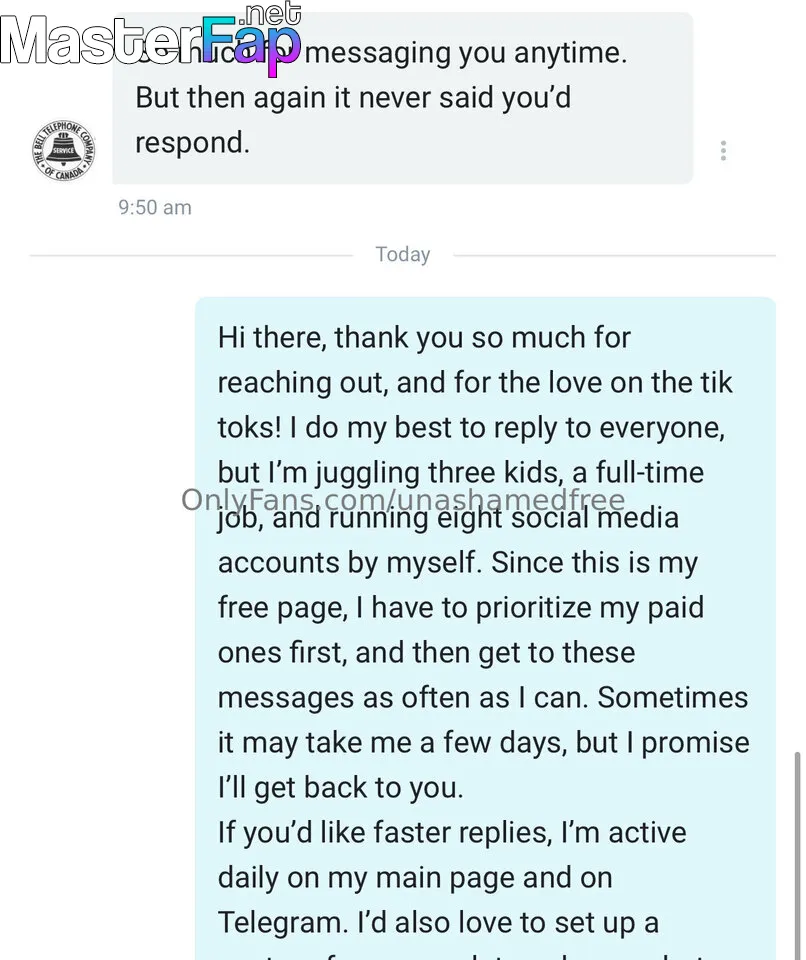806x960 pixels.
Task: Click the OnlyFans.com/unashamedfree watermark link
Action: coord(403,500)
